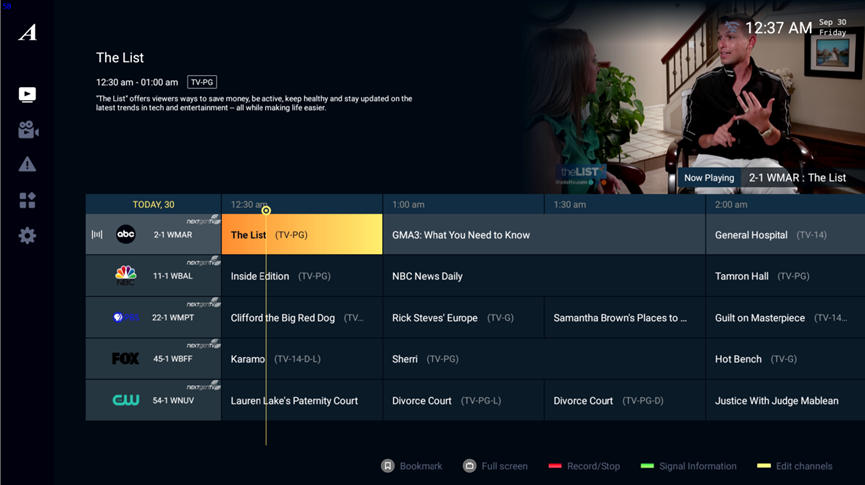Image resolution: width=865 pixels, height=485 pixels.
Task: Select Karamo program cell
Action: pos(302,359)
